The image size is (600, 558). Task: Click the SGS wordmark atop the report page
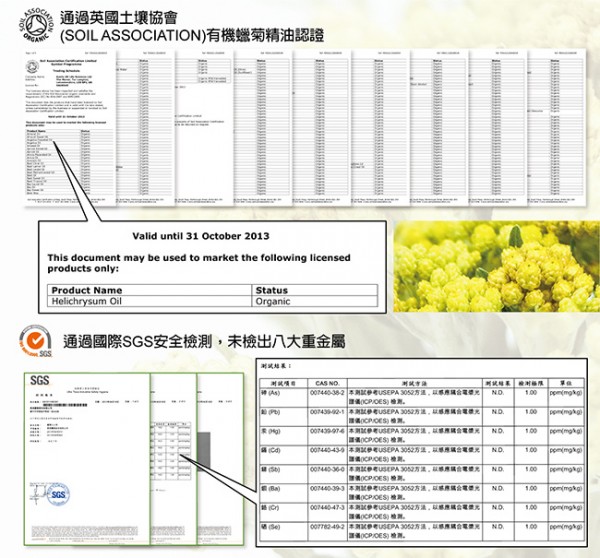coord(39,380)
